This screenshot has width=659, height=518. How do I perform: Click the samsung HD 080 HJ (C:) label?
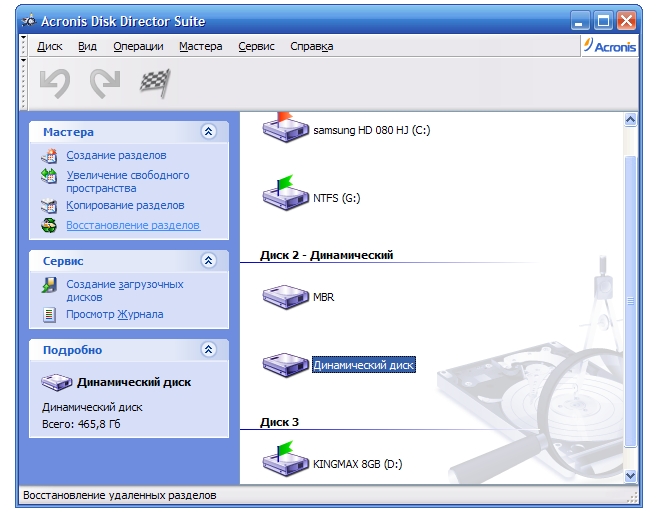coord(372,130)
